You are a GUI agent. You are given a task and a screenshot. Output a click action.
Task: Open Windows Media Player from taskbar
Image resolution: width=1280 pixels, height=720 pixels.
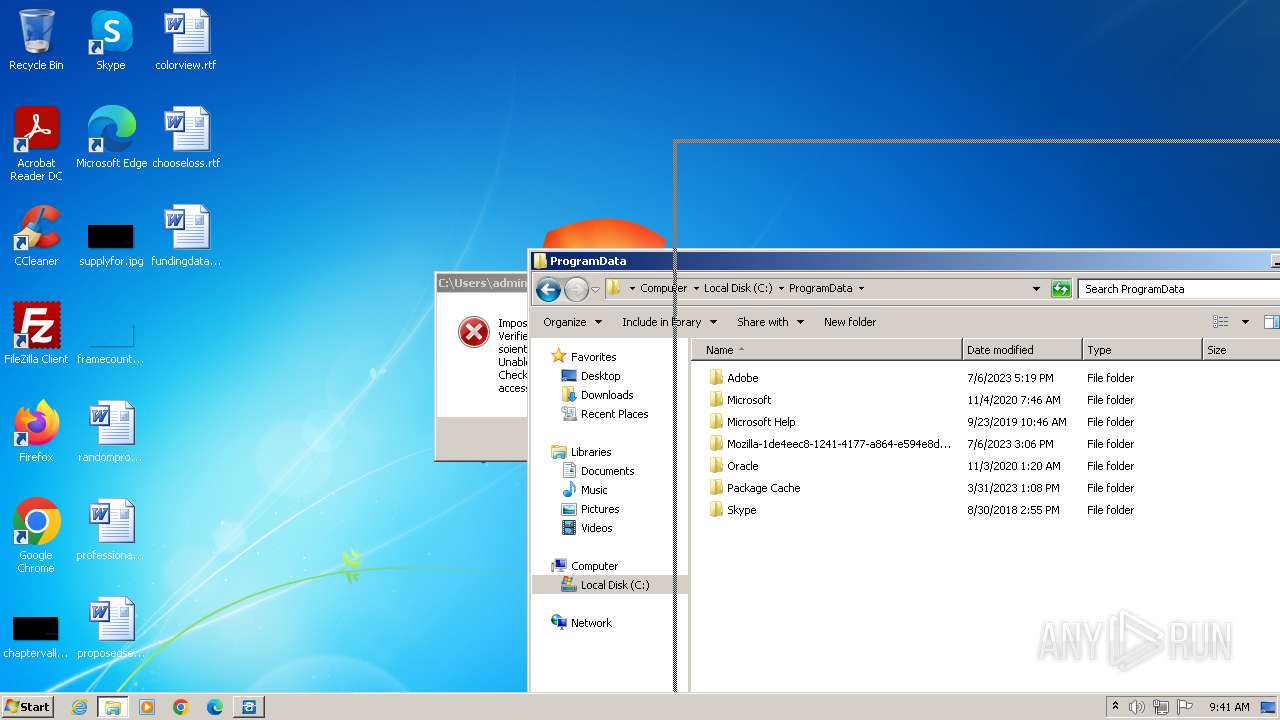[x=147, y=707]
